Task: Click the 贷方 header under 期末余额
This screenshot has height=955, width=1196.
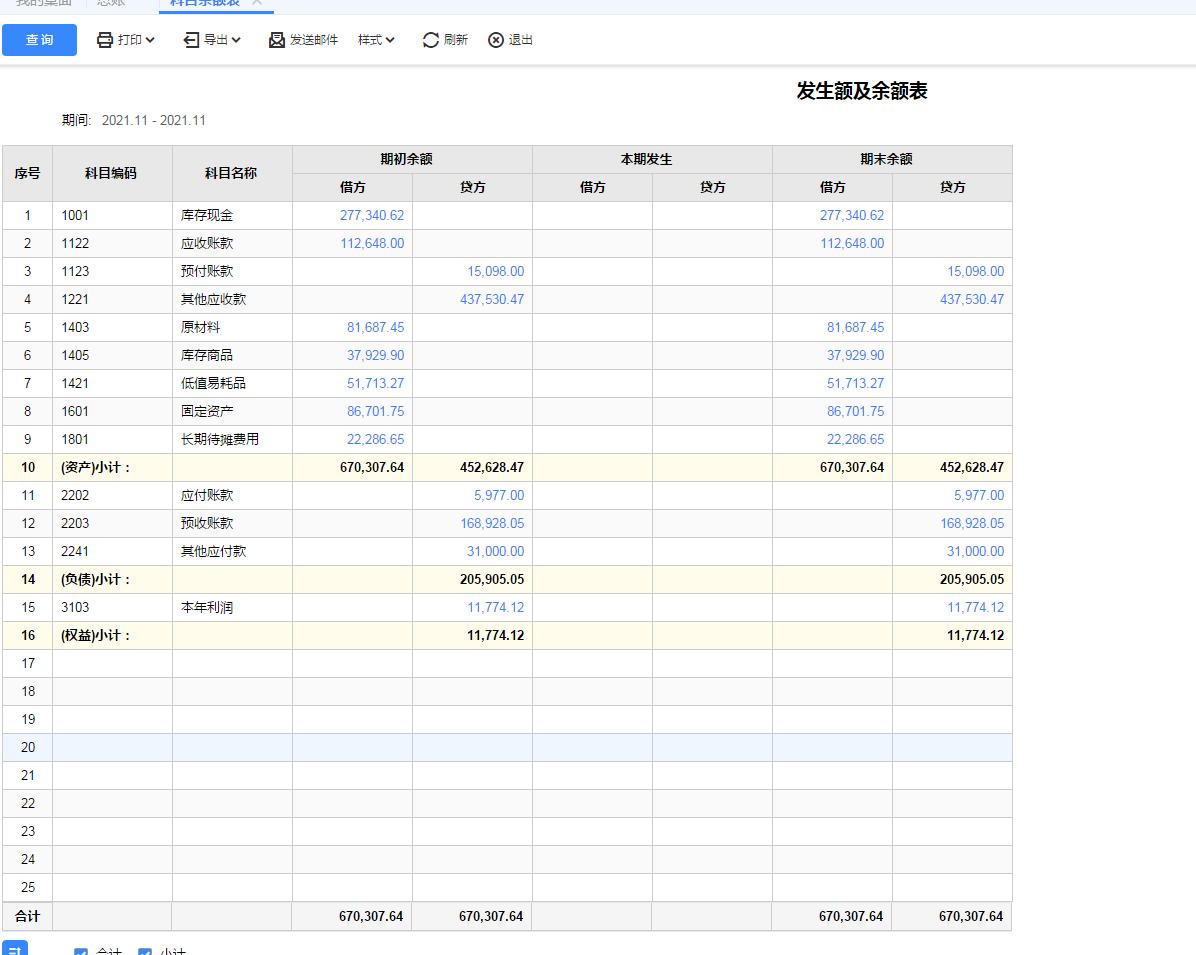Action: pyautogui.click(x=953, y=187)
